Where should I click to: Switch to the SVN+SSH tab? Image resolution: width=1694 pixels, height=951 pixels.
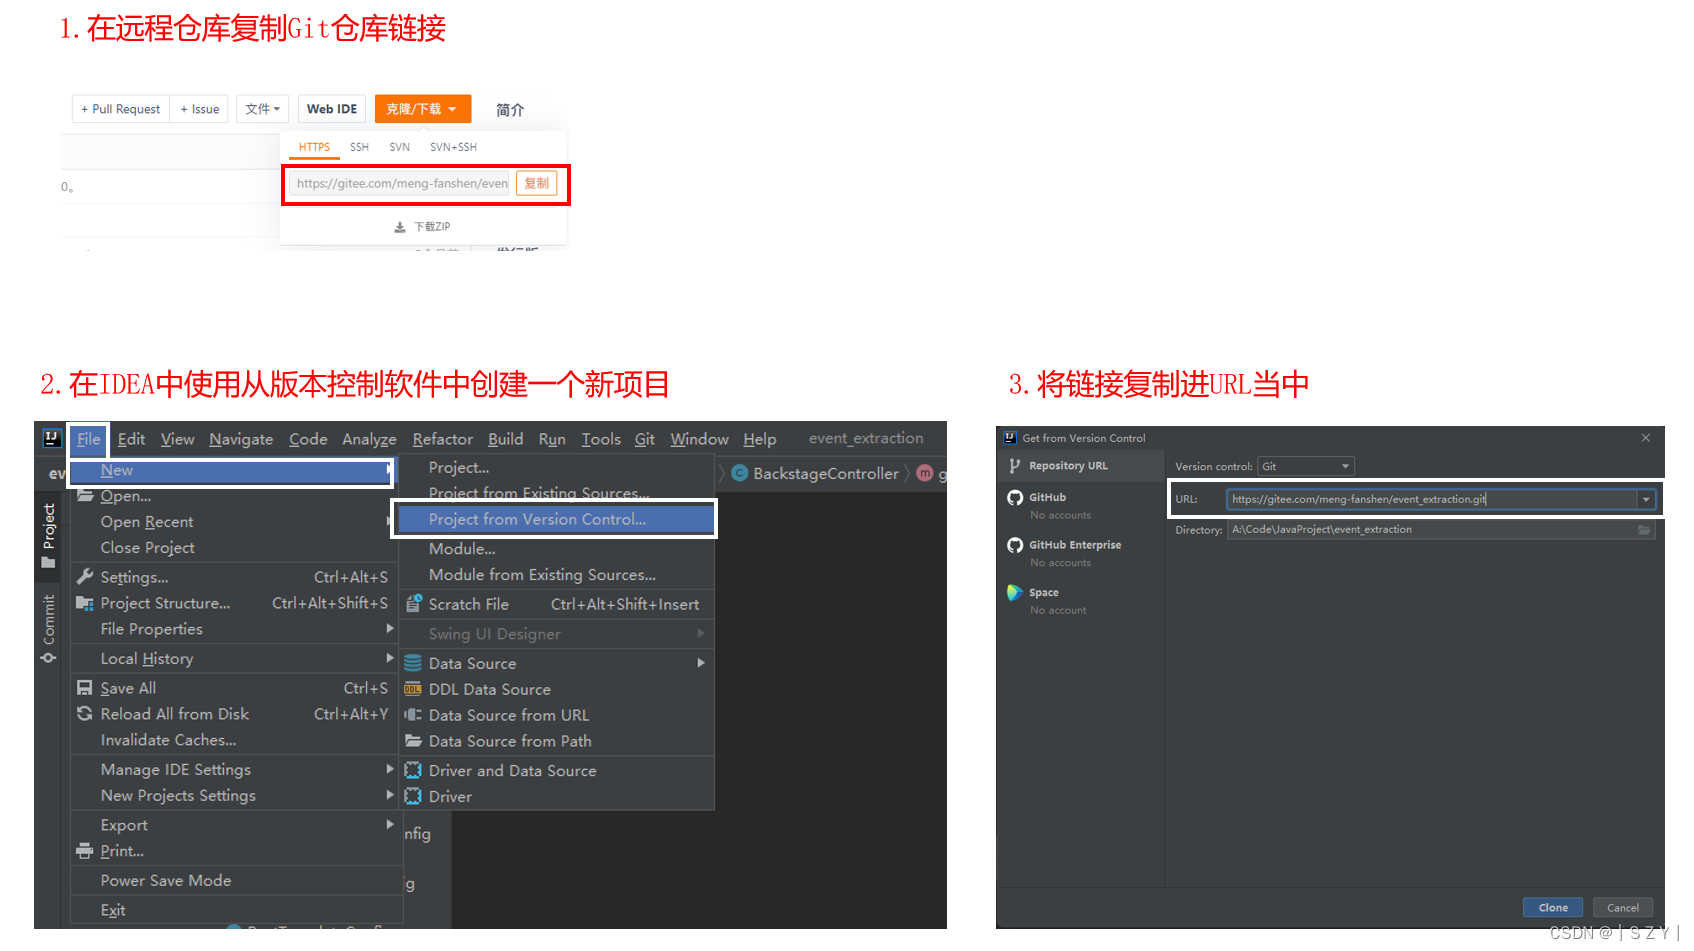[x=453, y=147]
